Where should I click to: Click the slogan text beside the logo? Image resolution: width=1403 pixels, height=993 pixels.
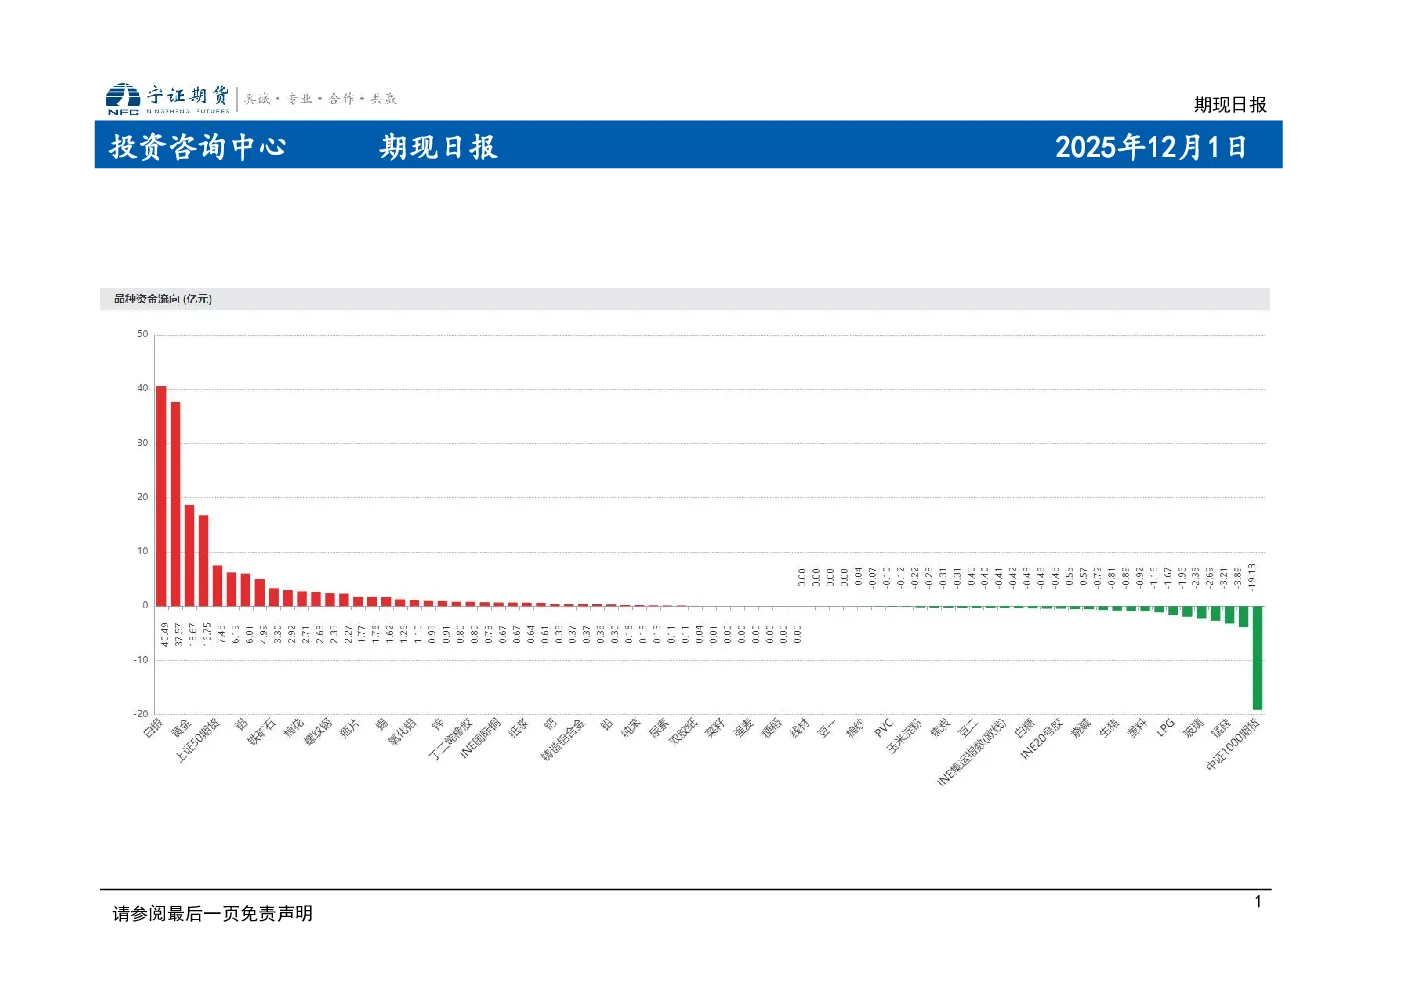[x=321, y=98]
